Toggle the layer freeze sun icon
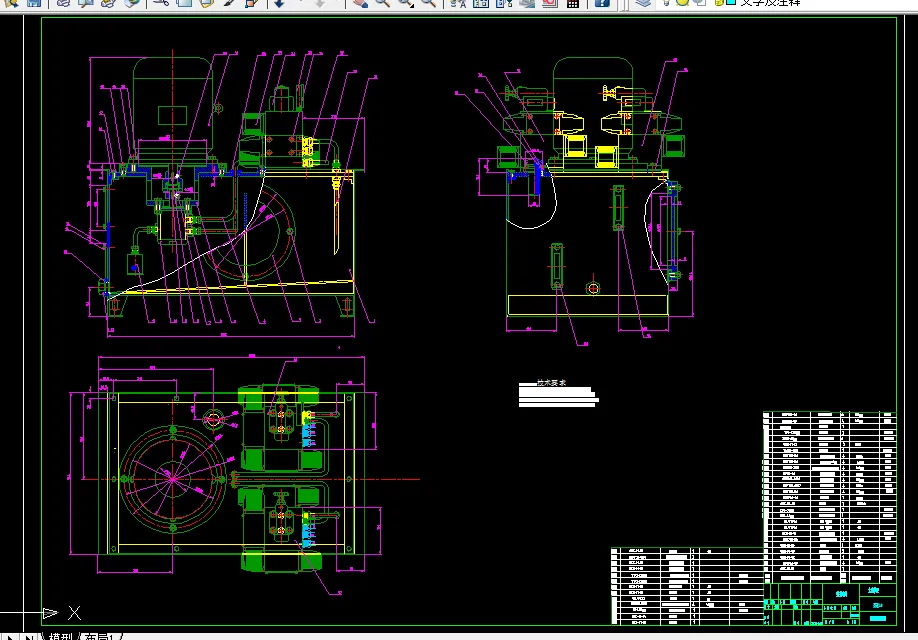This screenshot has width=918, height=640. 682,2
